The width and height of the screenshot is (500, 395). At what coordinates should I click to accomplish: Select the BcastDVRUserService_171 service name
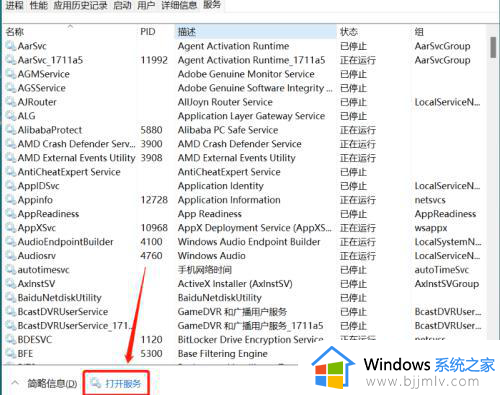(x=75, y=326)
